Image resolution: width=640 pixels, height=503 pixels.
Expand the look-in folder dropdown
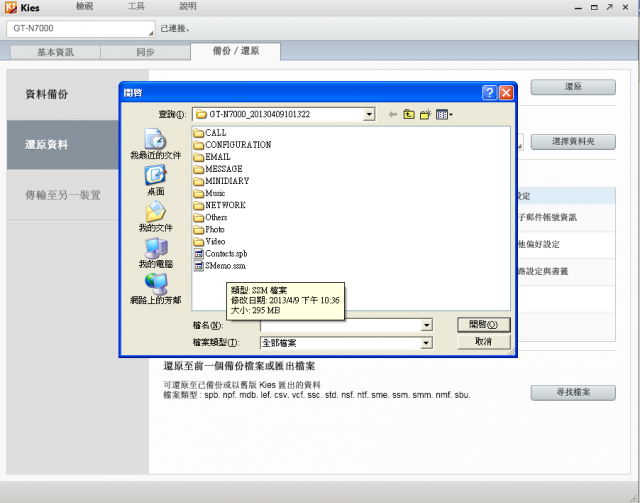tap(369, 114)
